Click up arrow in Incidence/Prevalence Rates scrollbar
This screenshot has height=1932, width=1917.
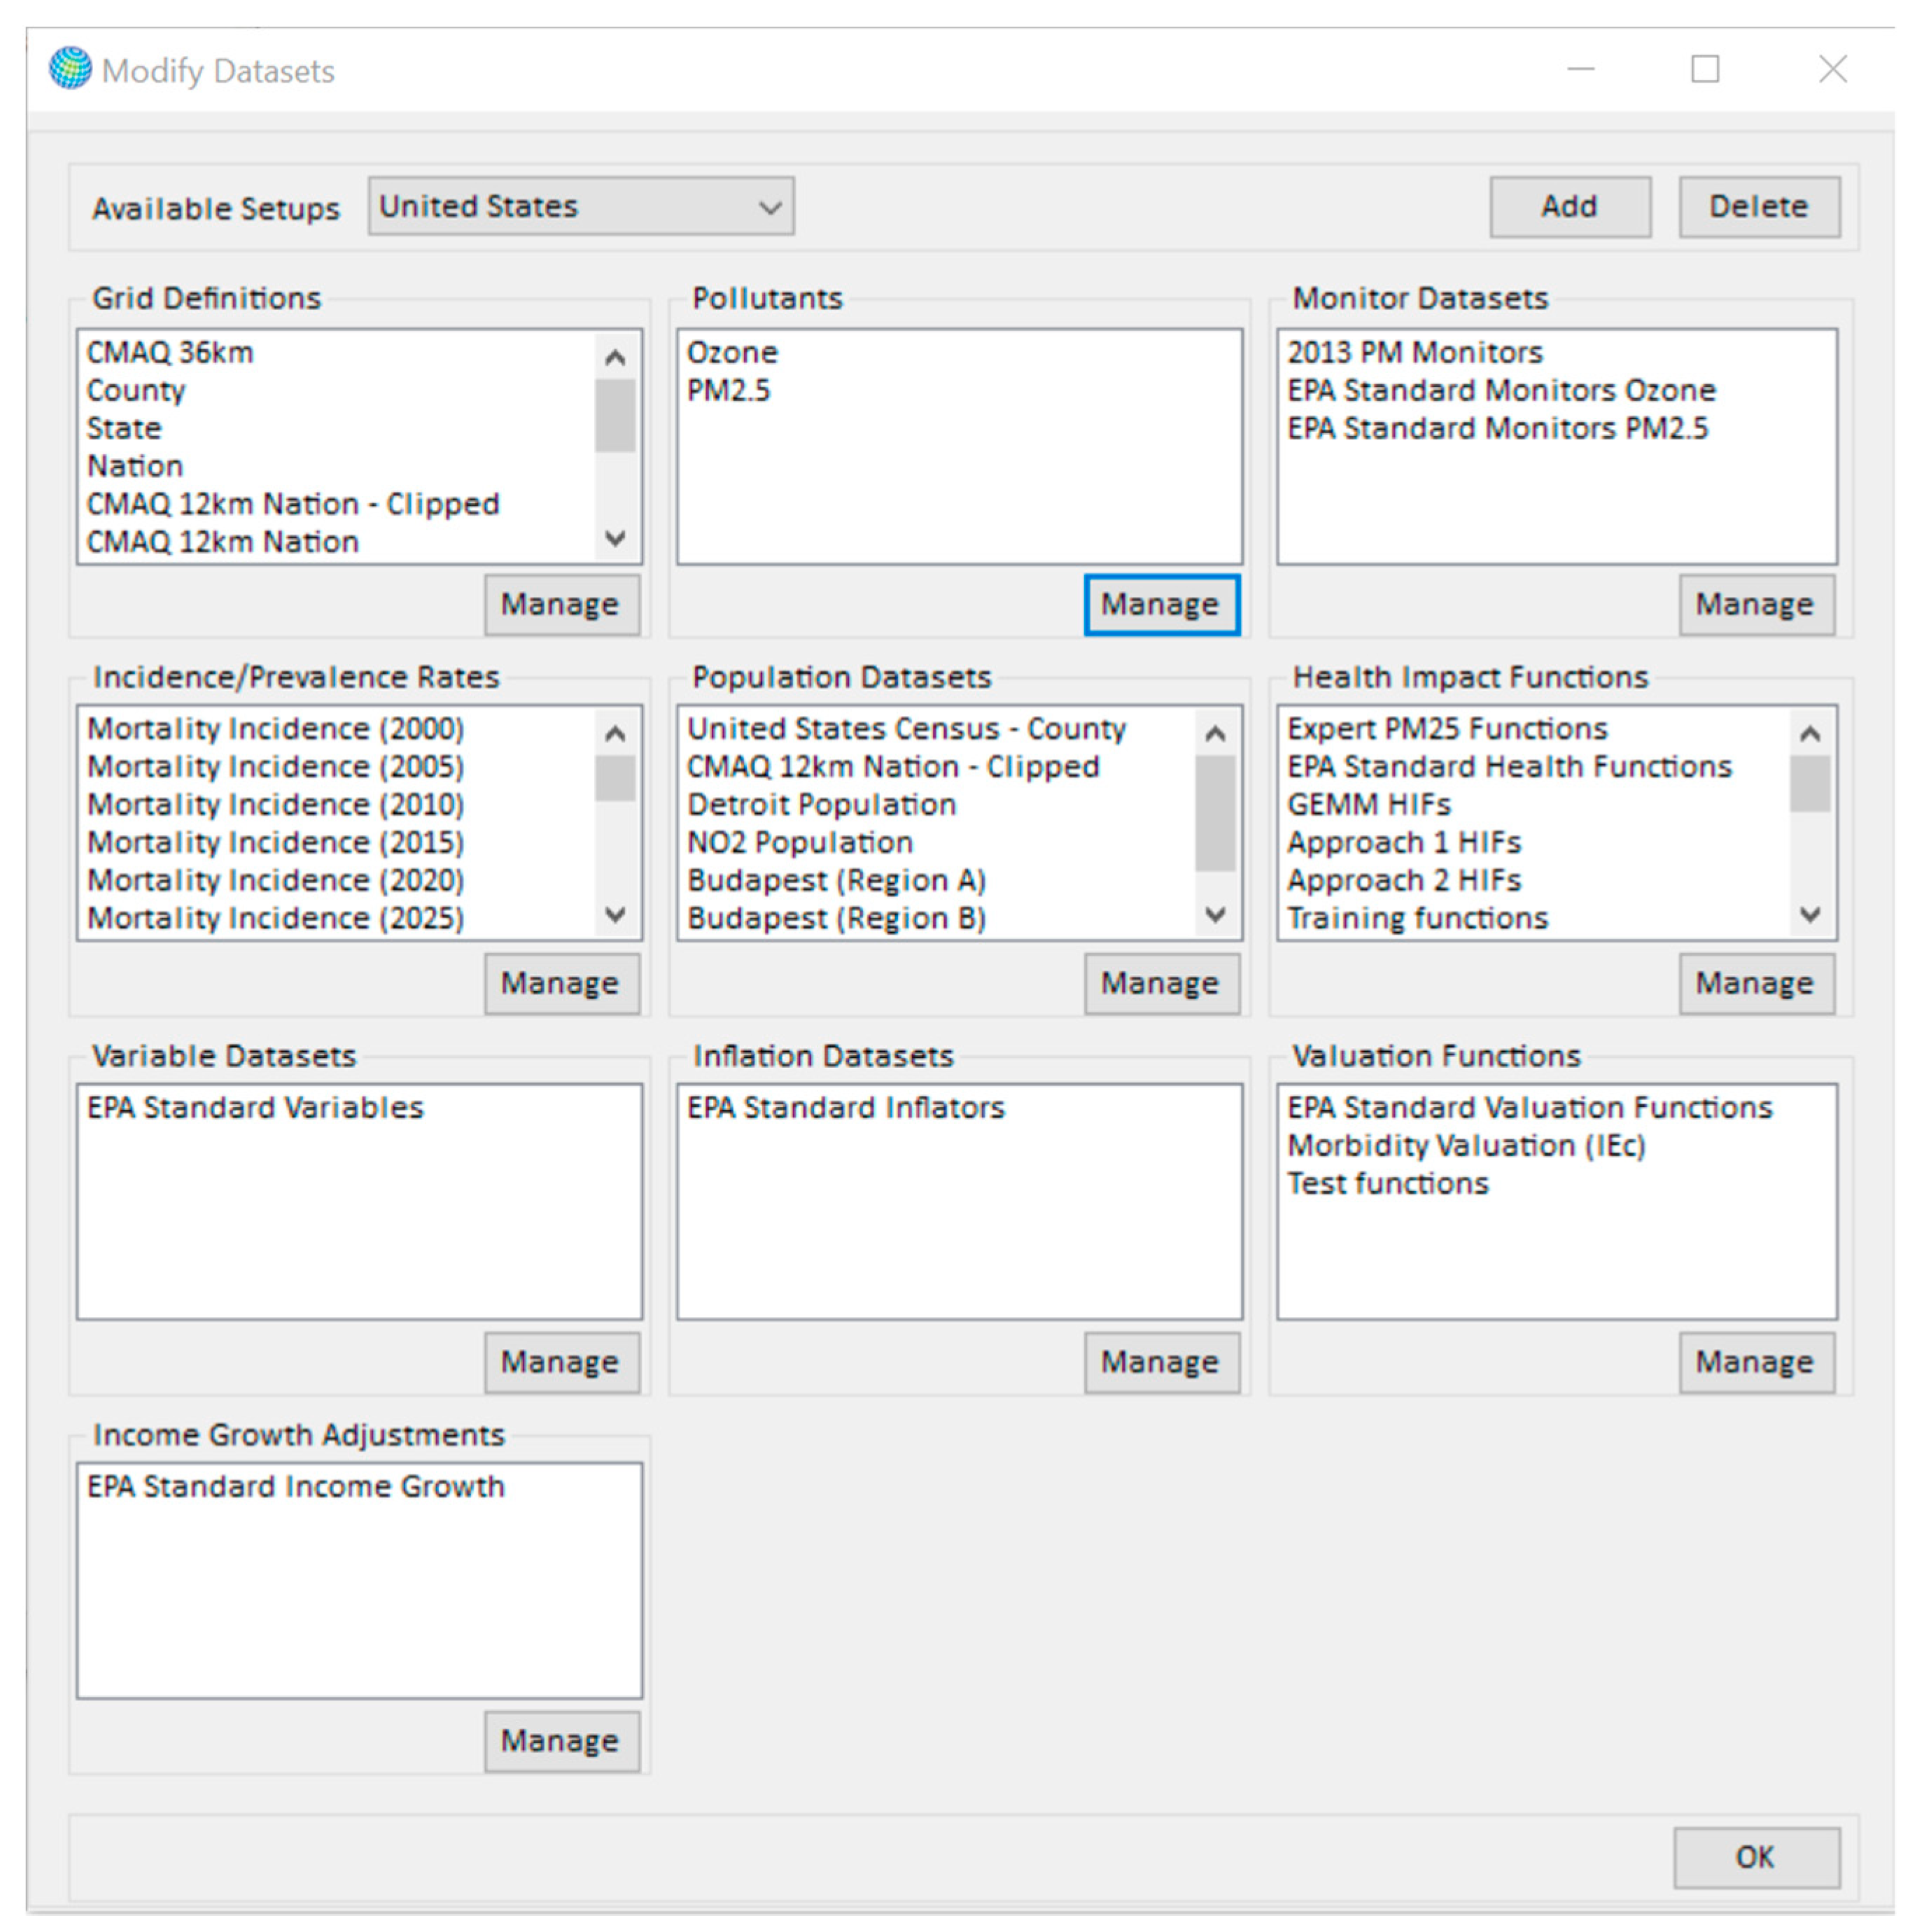click(616, 734)
